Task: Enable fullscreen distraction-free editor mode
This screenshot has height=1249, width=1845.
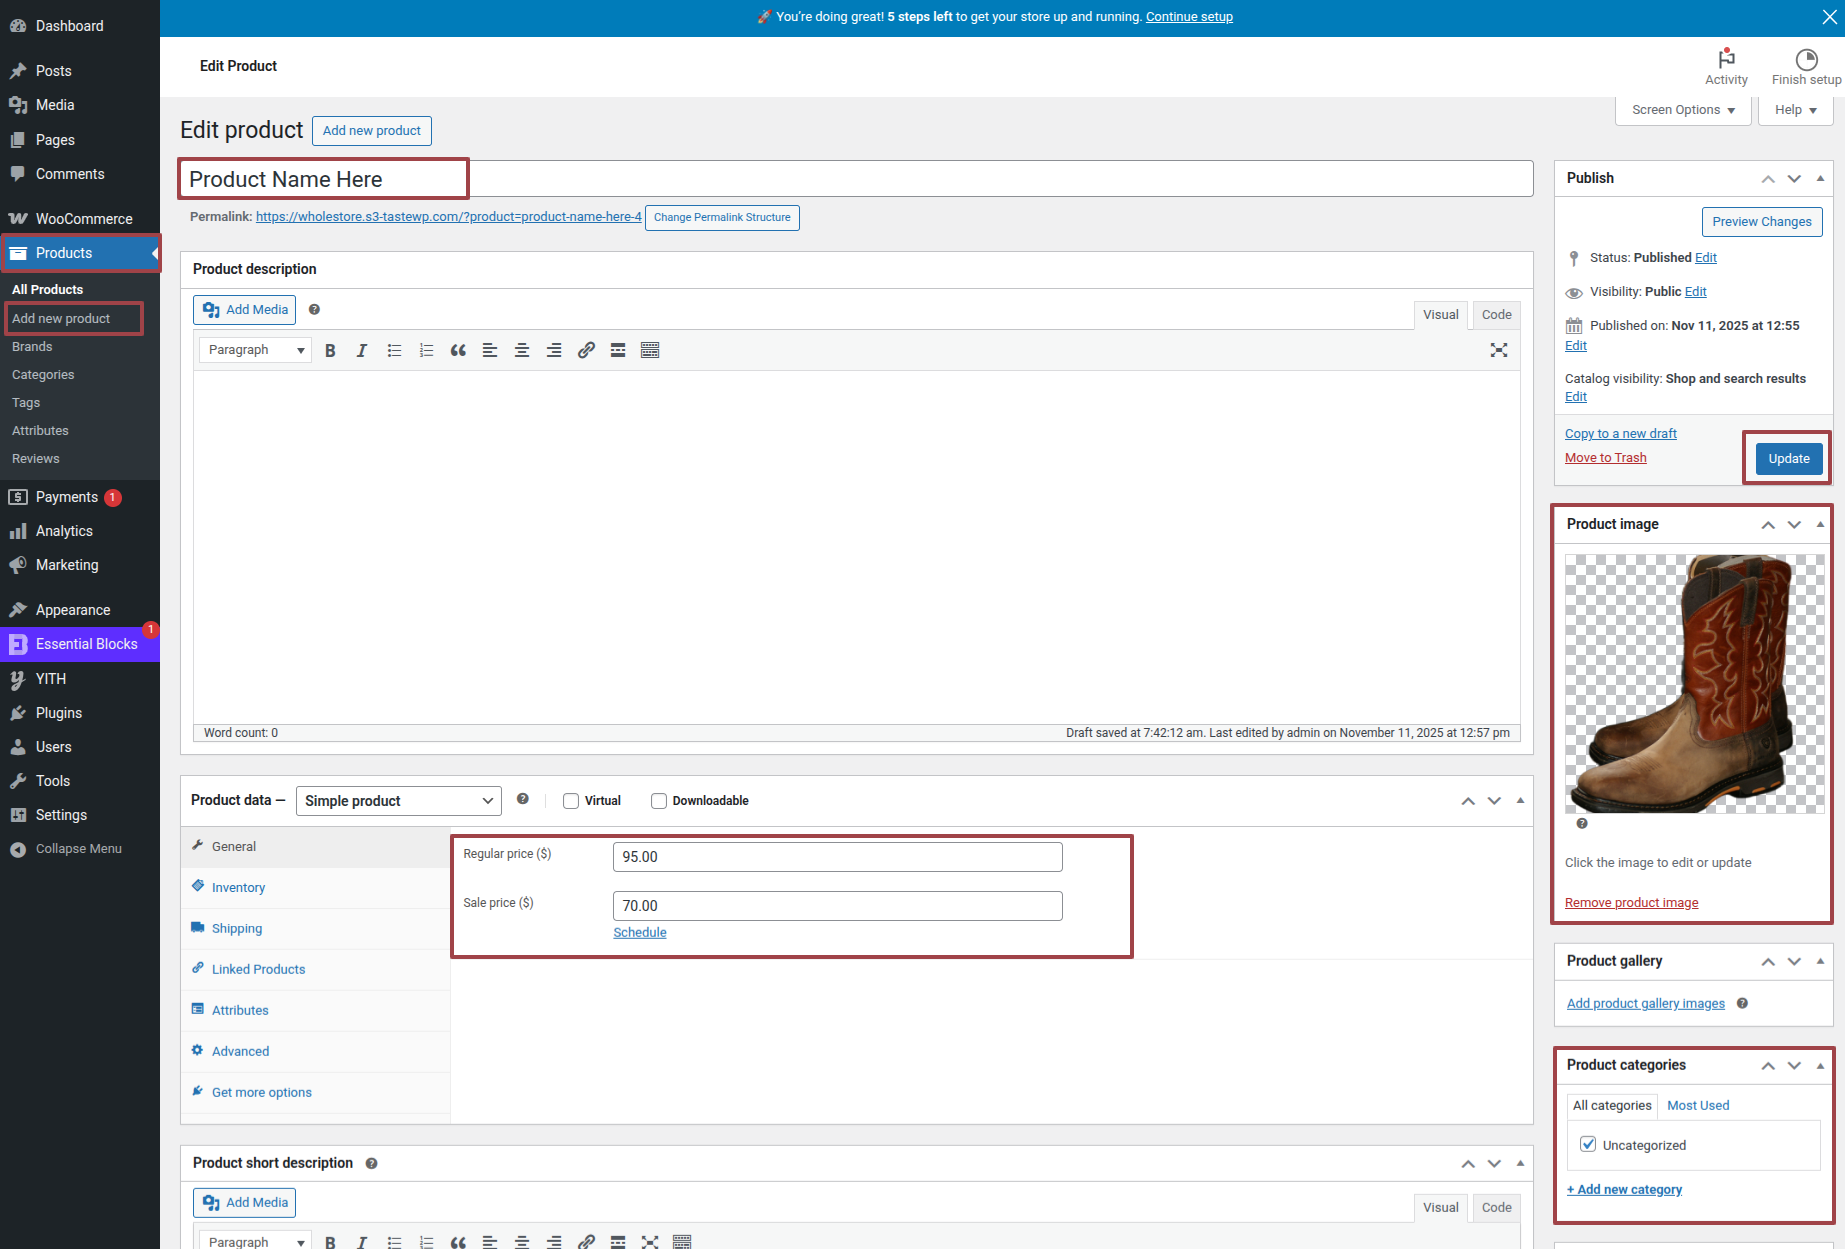Action: 1498,350
